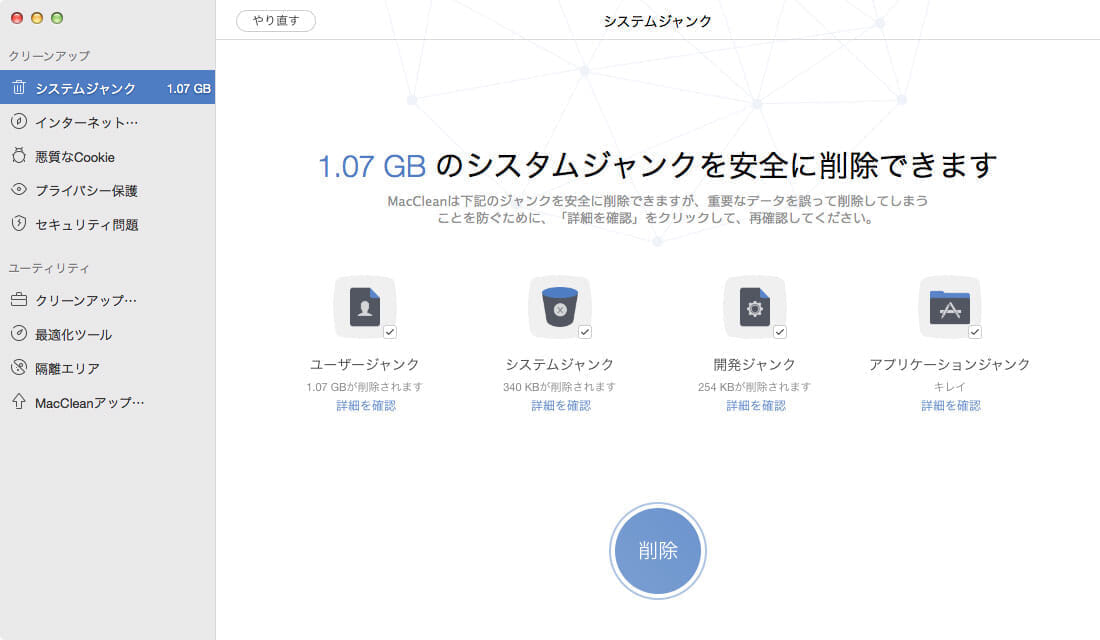Click the やり直す button
The image size is (1100, 640).
(x=276, y=21)
